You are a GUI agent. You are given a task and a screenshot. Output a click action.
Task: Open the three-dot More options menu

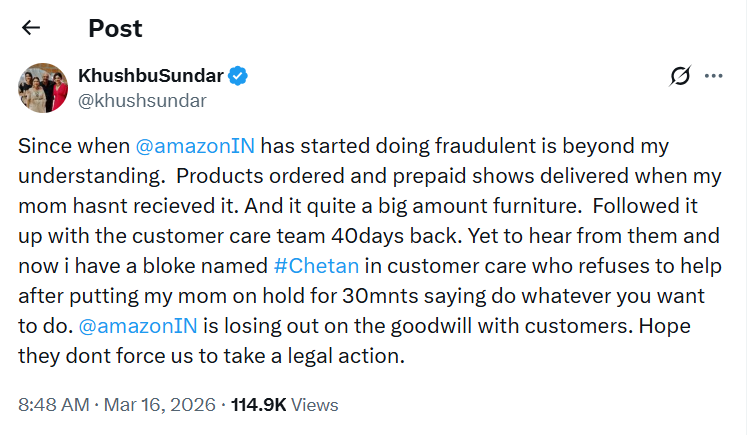(x=713, y=77)
